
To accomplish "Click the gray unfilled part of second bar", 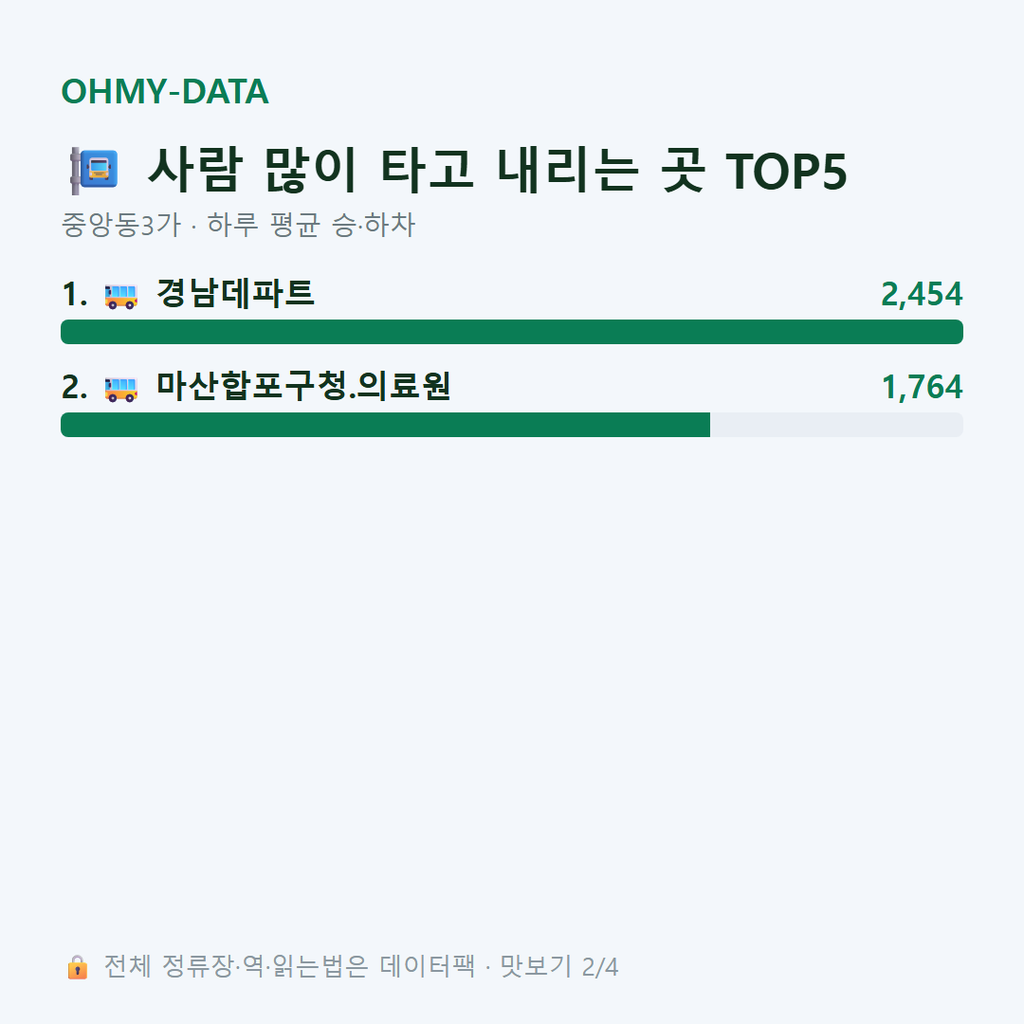I will [x=837, y=424].
